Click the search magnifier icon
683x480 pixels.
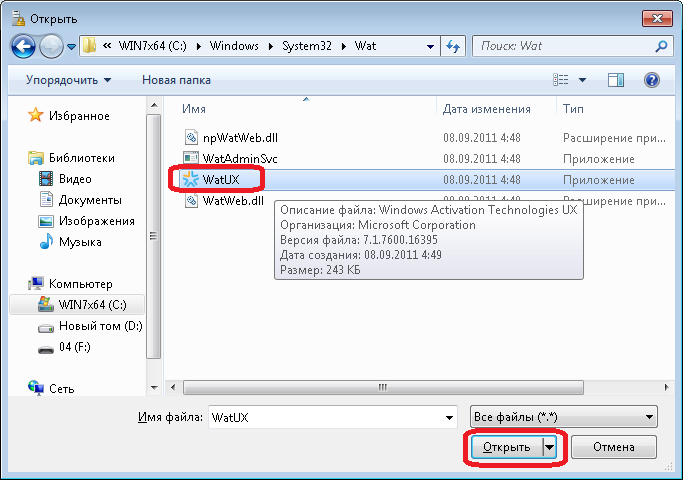click(661, 46)
